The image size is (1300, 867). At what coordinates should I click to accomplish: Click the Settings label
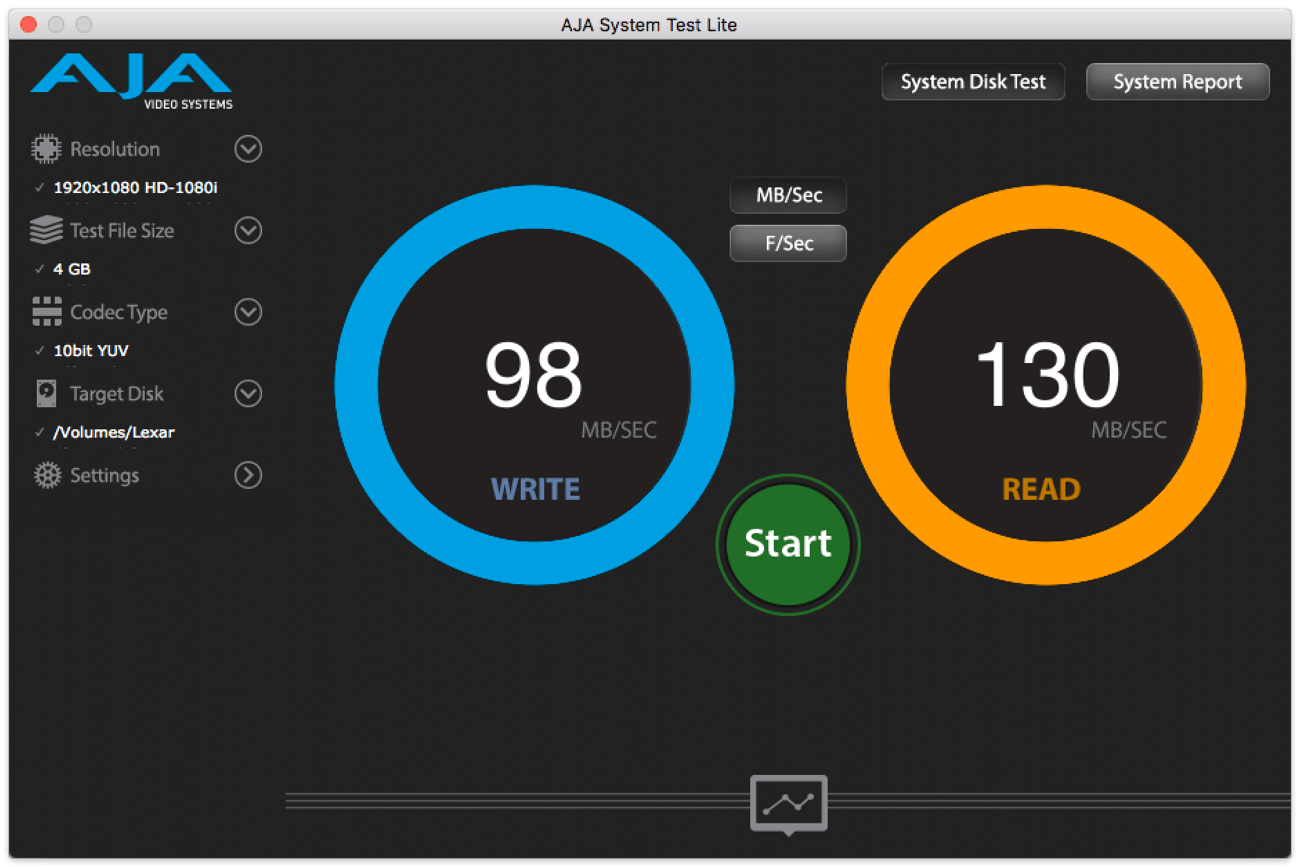tap(105, 475)
